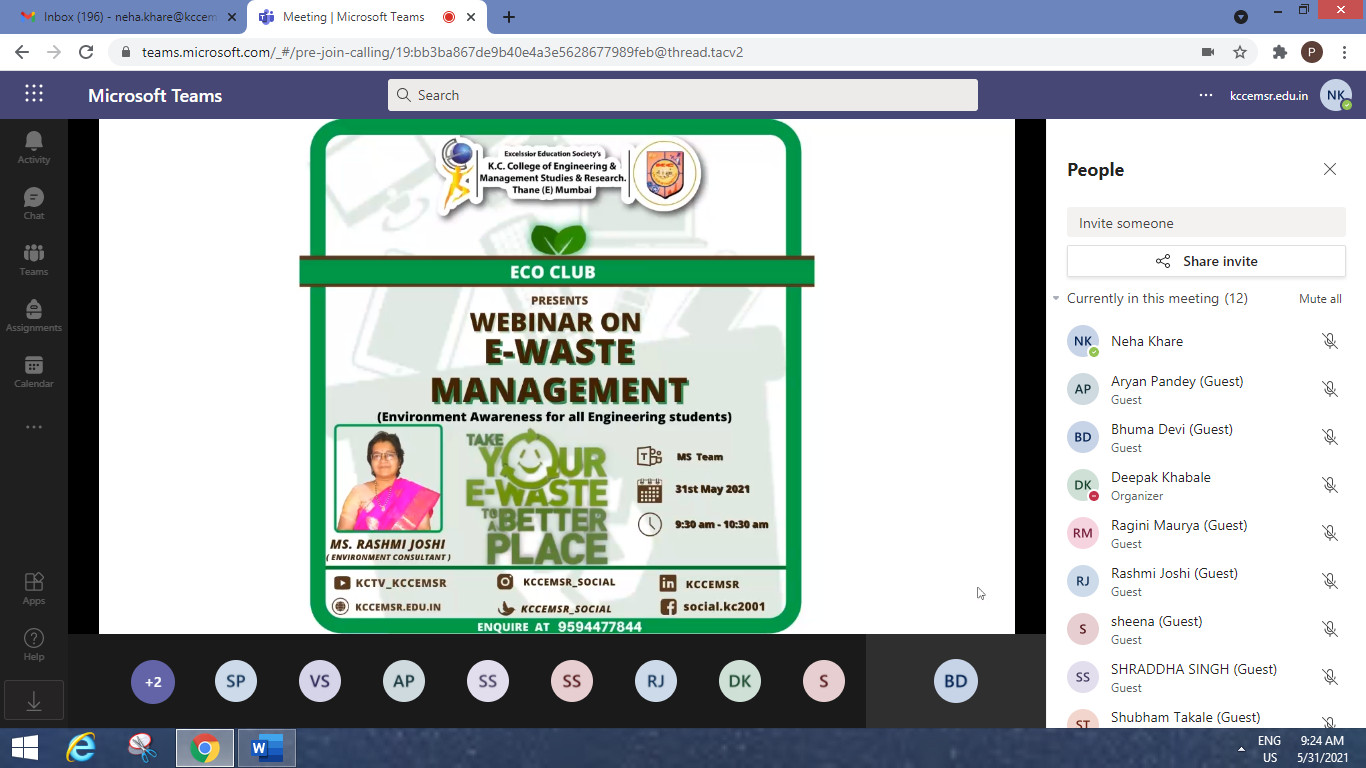This screenshot has height=768, width=1366.
Task: Click the Share invite button
Action: [1206, 261]
